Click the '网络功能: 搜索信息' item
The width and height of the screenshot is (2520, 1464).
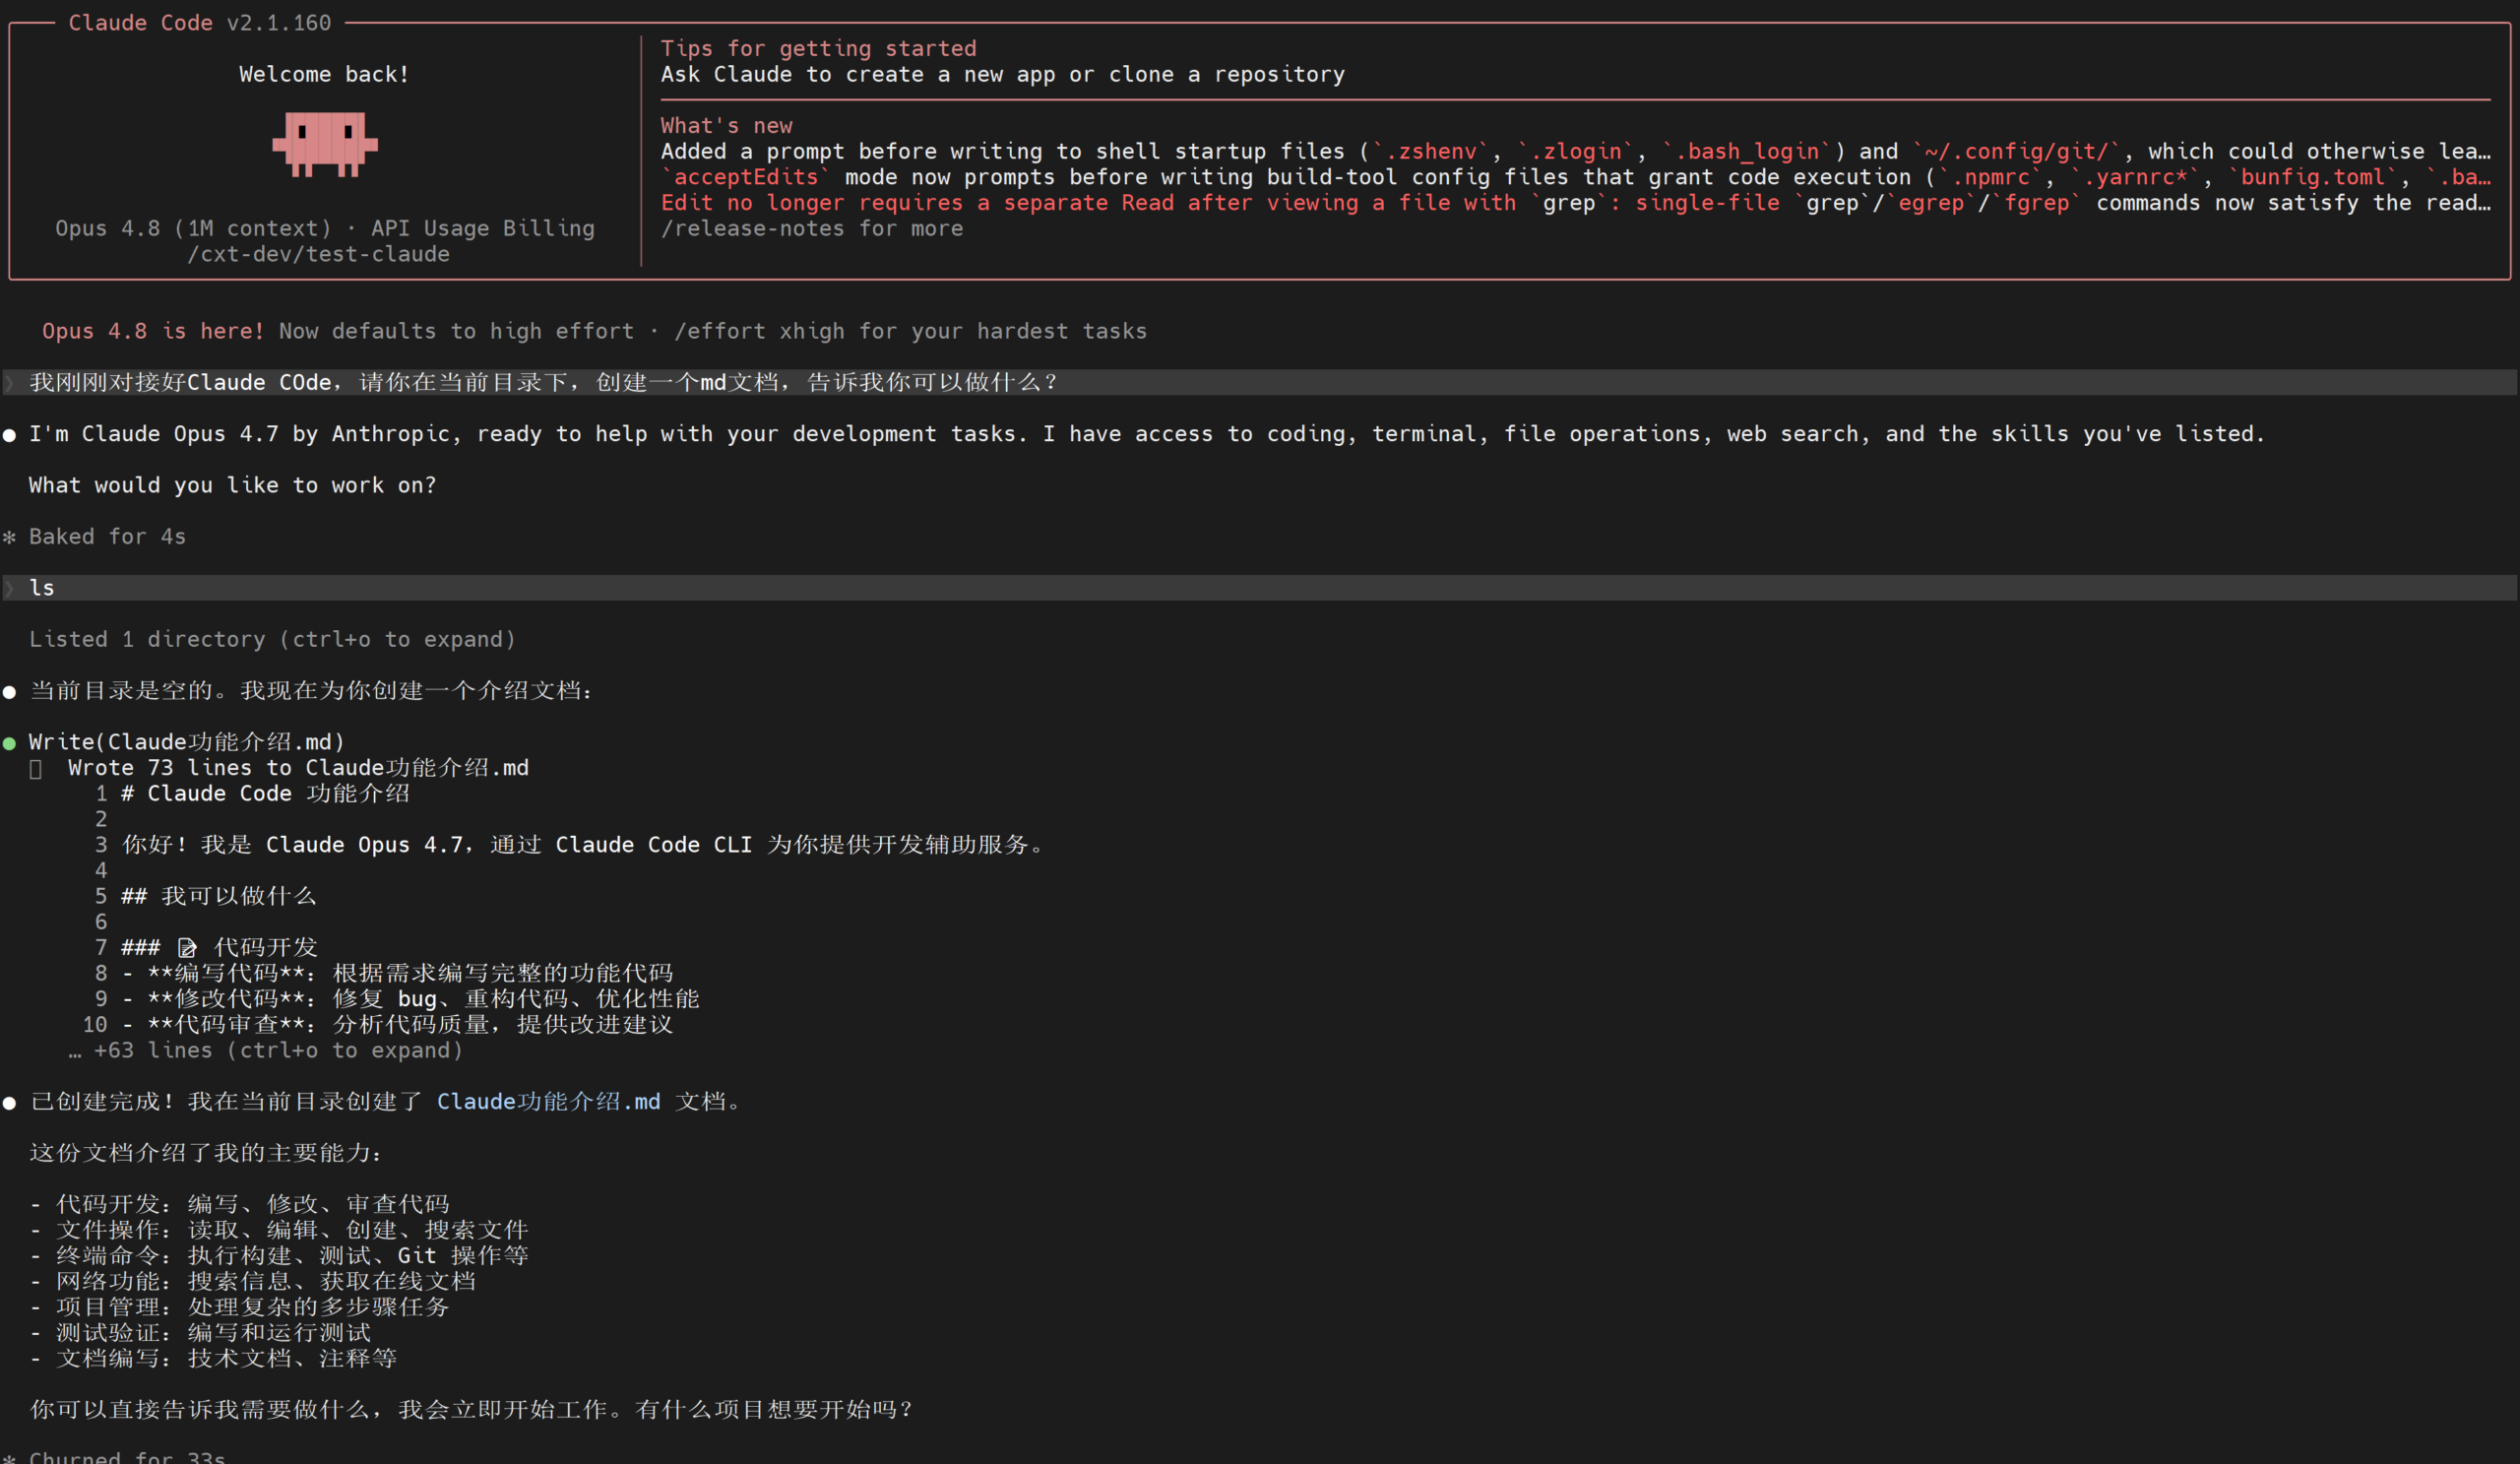point(253,1281)
